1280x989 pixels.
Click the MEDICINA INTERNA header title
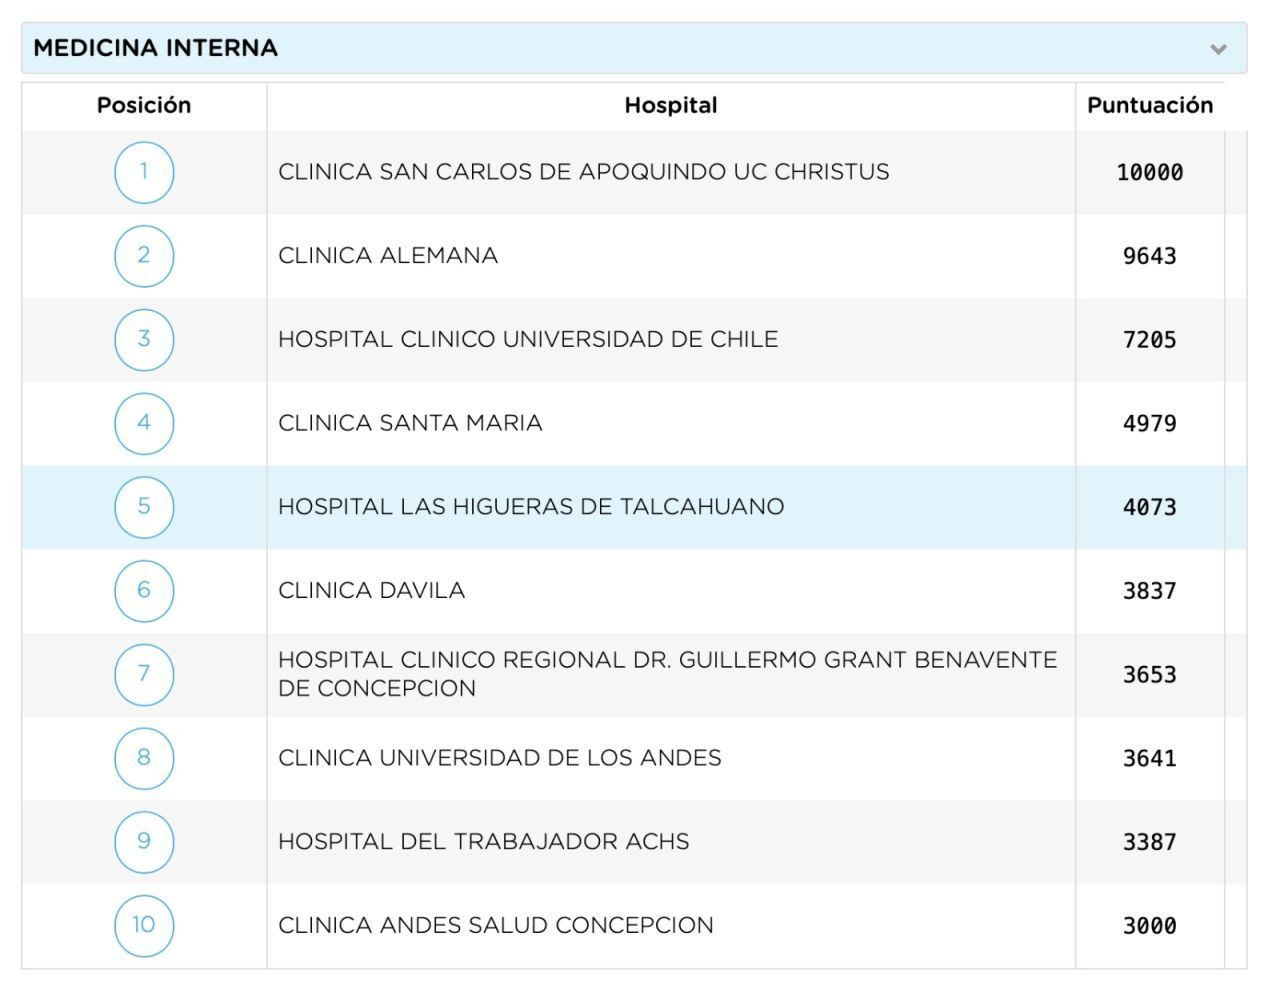coord(156,48)
